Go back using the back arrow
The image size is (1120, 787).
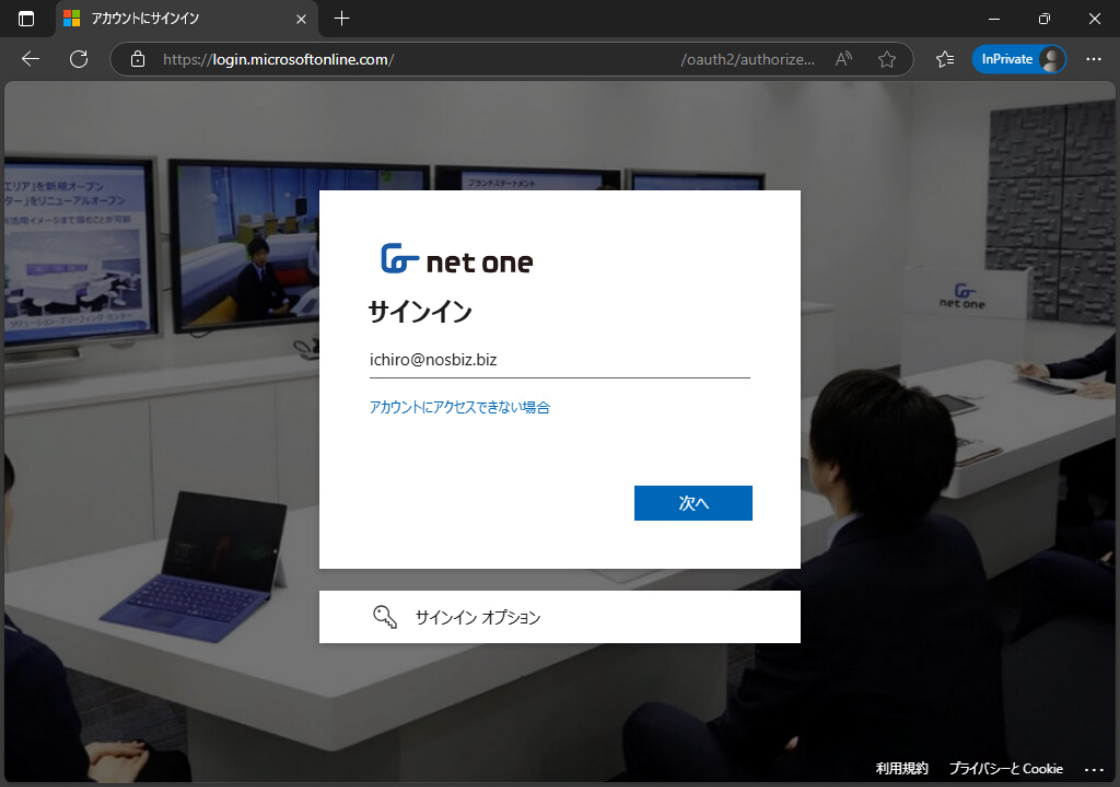(31, 59)
